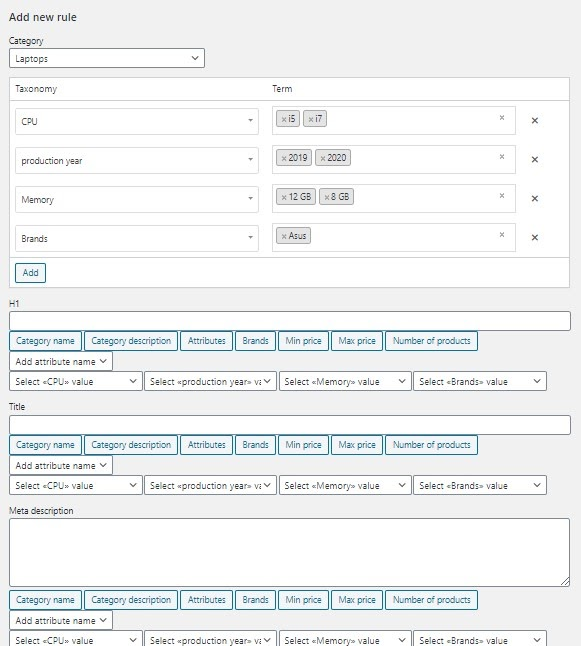Open the CPU taxonomy dropdown
Image resolution: width=581 pixels, height=646 pixels.
[x=137, y=121]
